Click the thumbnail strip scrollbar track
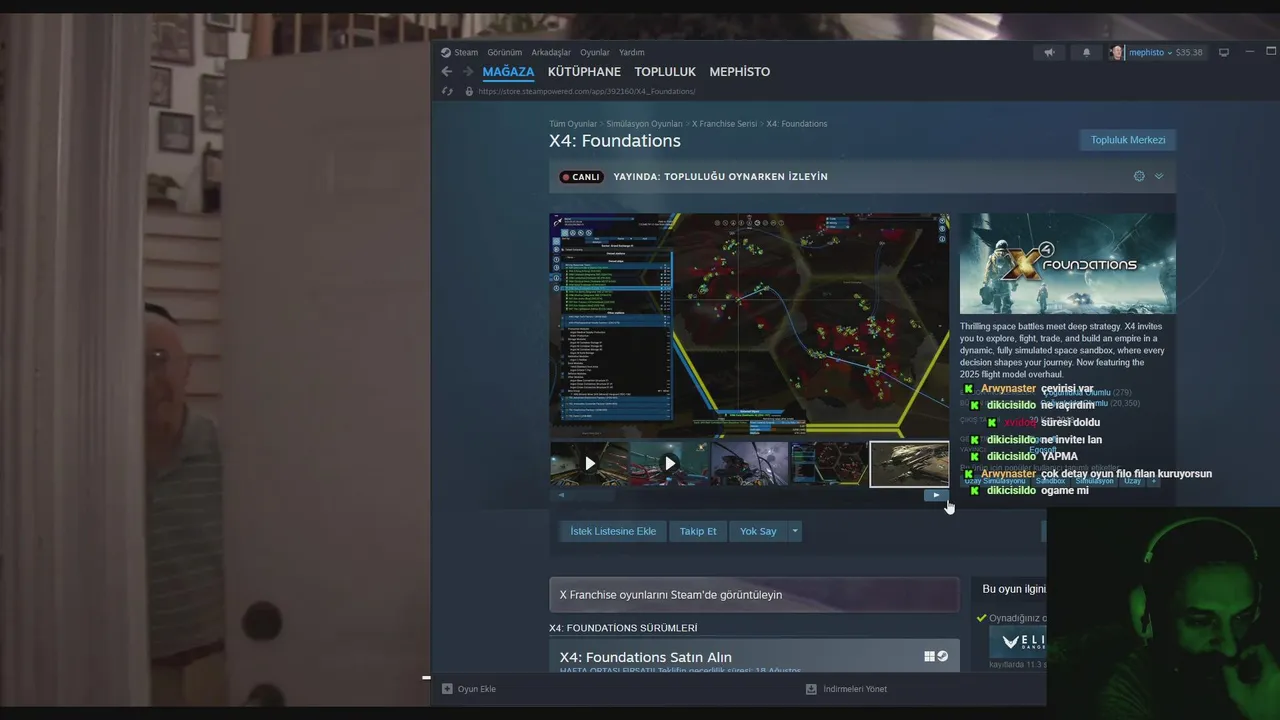The width and height of the screenshot is (1280, 720). click(748, 495)
